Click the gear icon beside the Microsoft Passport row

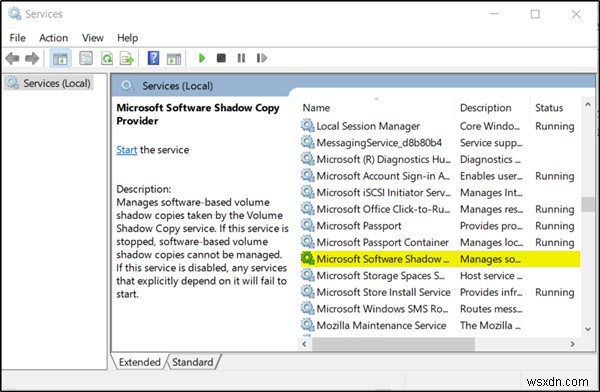point(307,225)
